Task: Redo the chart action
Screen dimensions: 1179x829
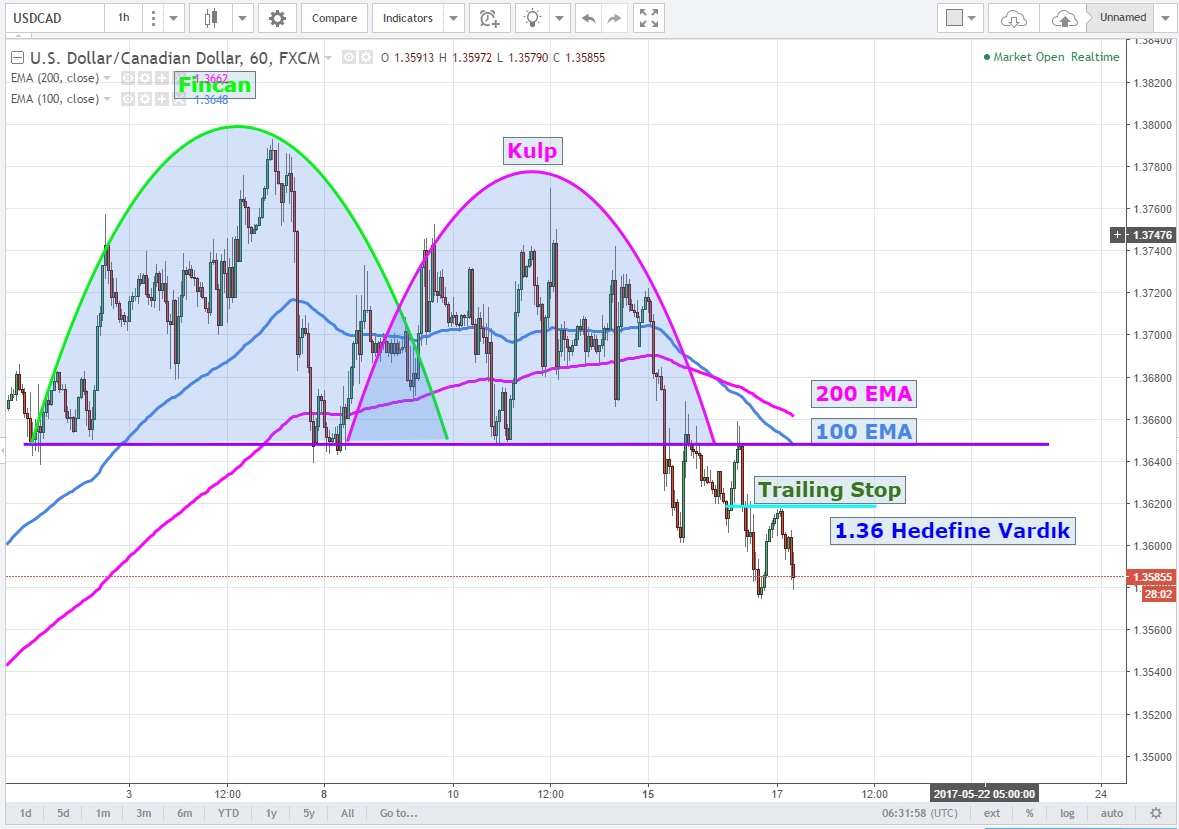Action: point(615,18)
